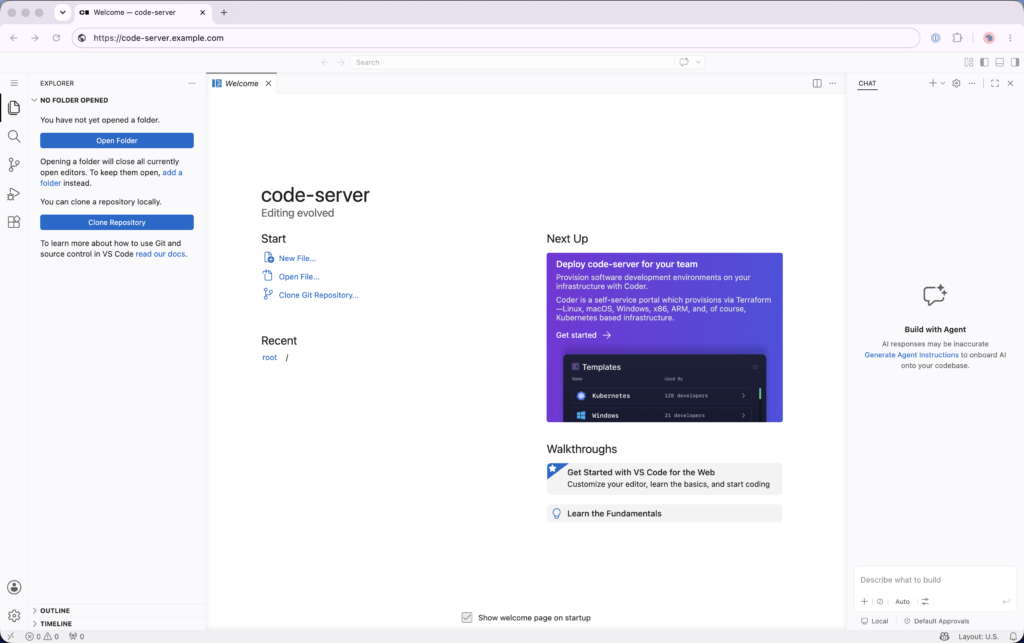
Task: Open the Search view in activity bar
Action: pyautogui.click(x=14, y=136)
